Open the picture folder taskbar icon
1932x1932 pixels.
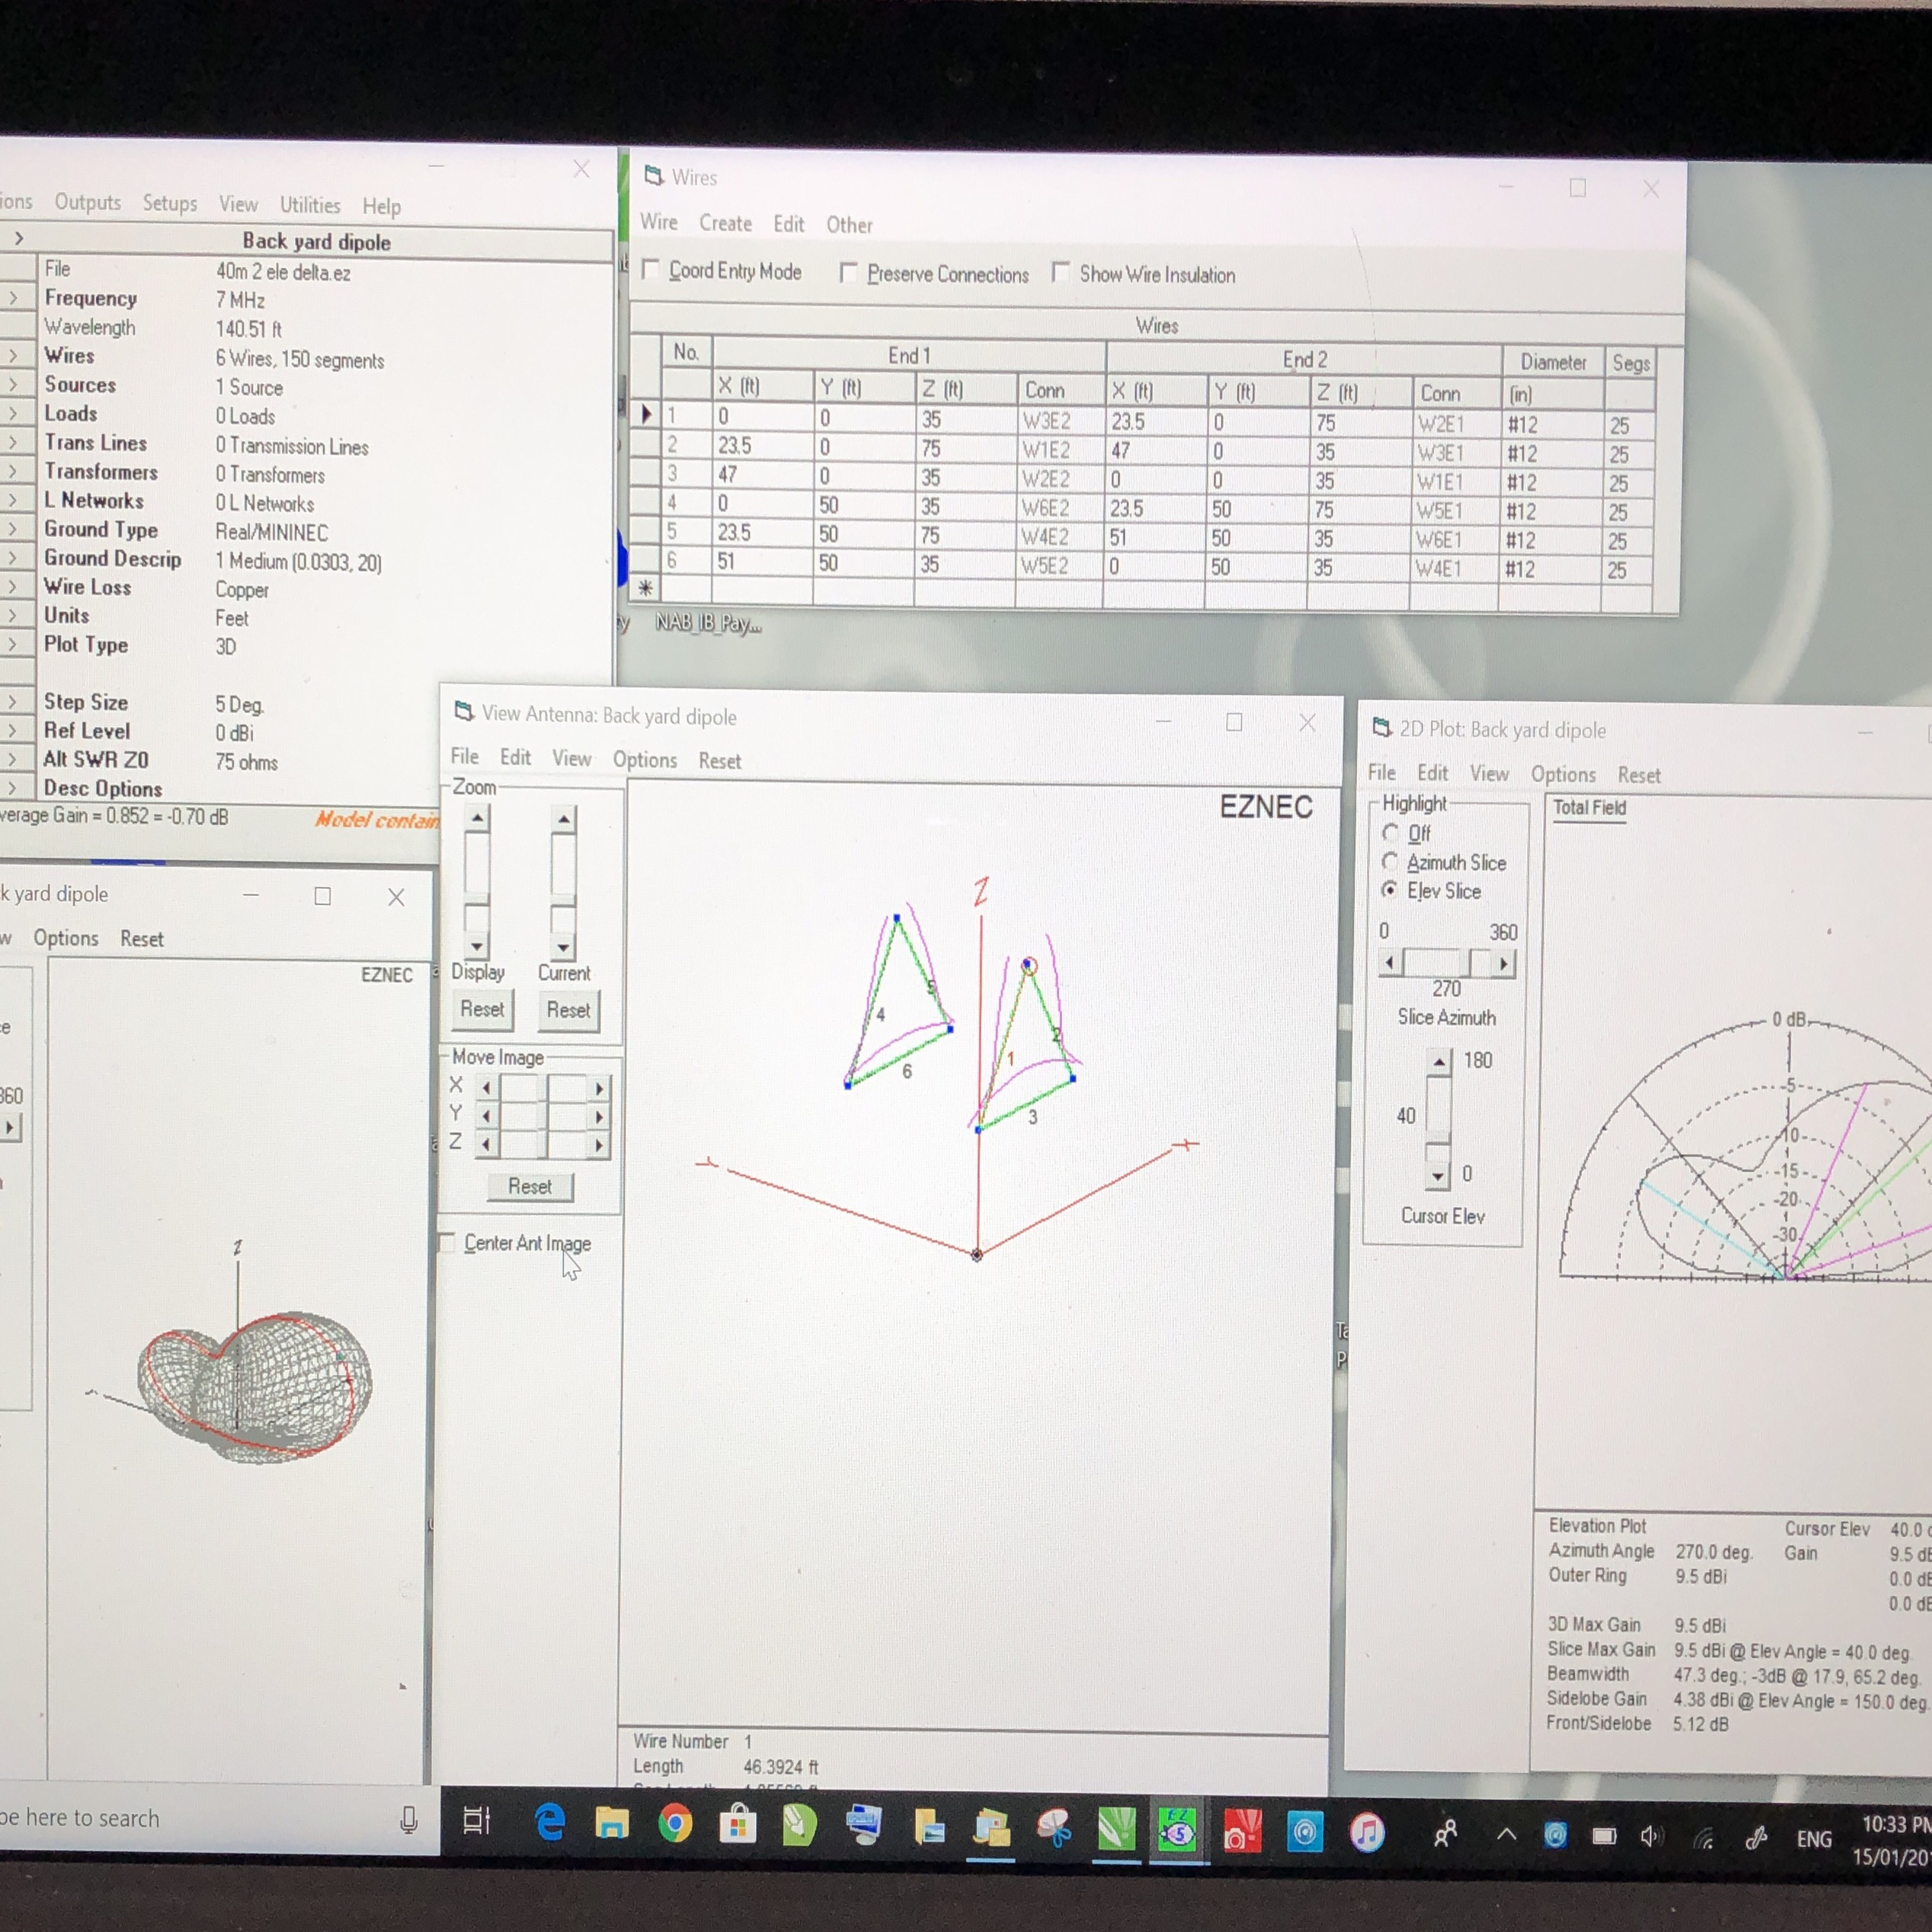click(991, 1828)
